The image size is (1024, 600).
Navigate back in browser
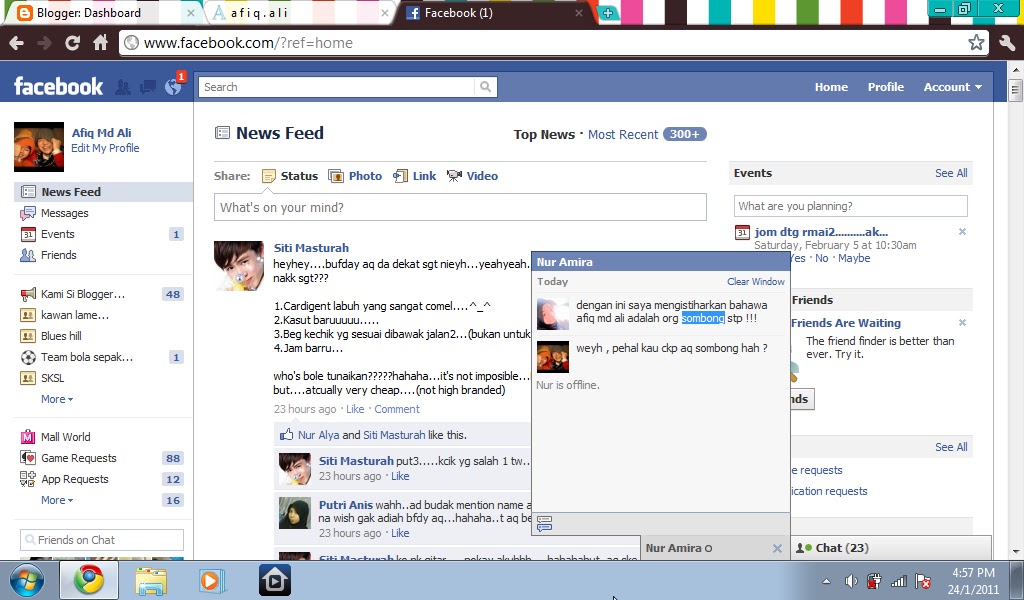pos(16,43)
